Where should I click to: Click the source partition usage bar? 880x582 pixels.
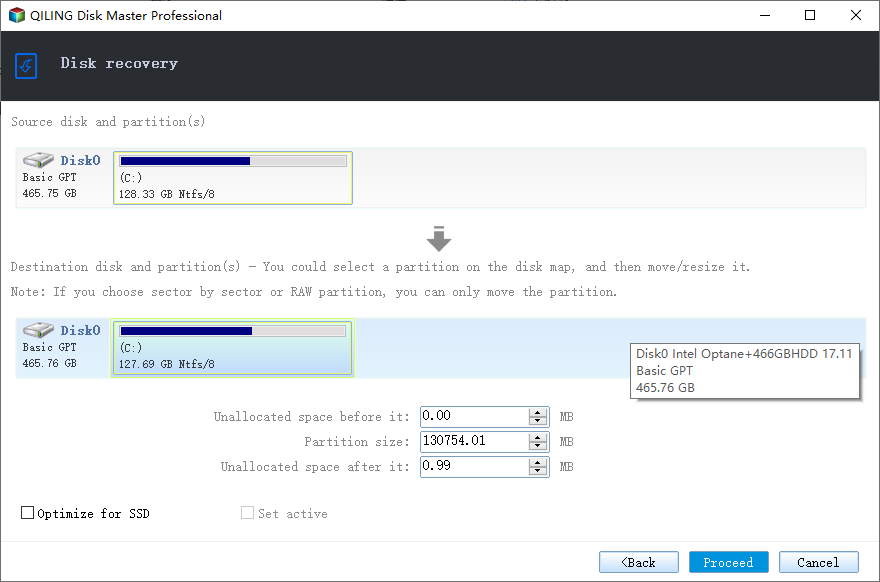click(x=233, y=161)
